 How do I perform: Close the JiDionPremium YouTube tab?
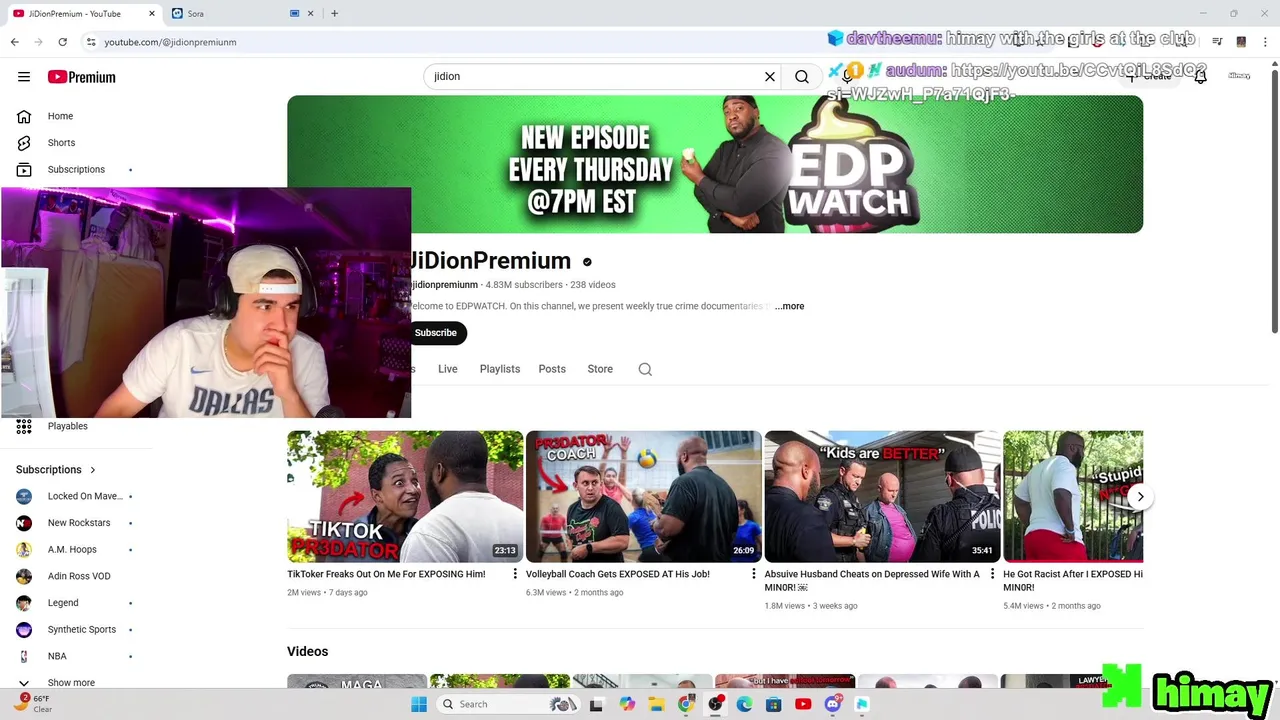pos(152,13)
